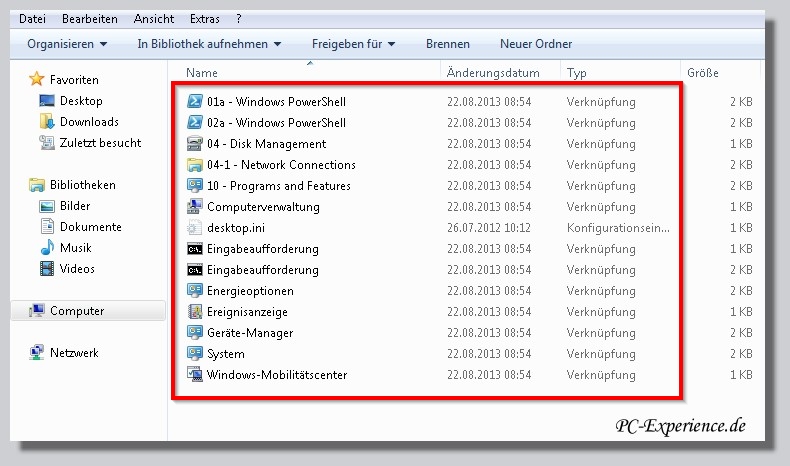790x466 pixels.
Task: Open the Datei menu
Action: [x=32, y=19]
